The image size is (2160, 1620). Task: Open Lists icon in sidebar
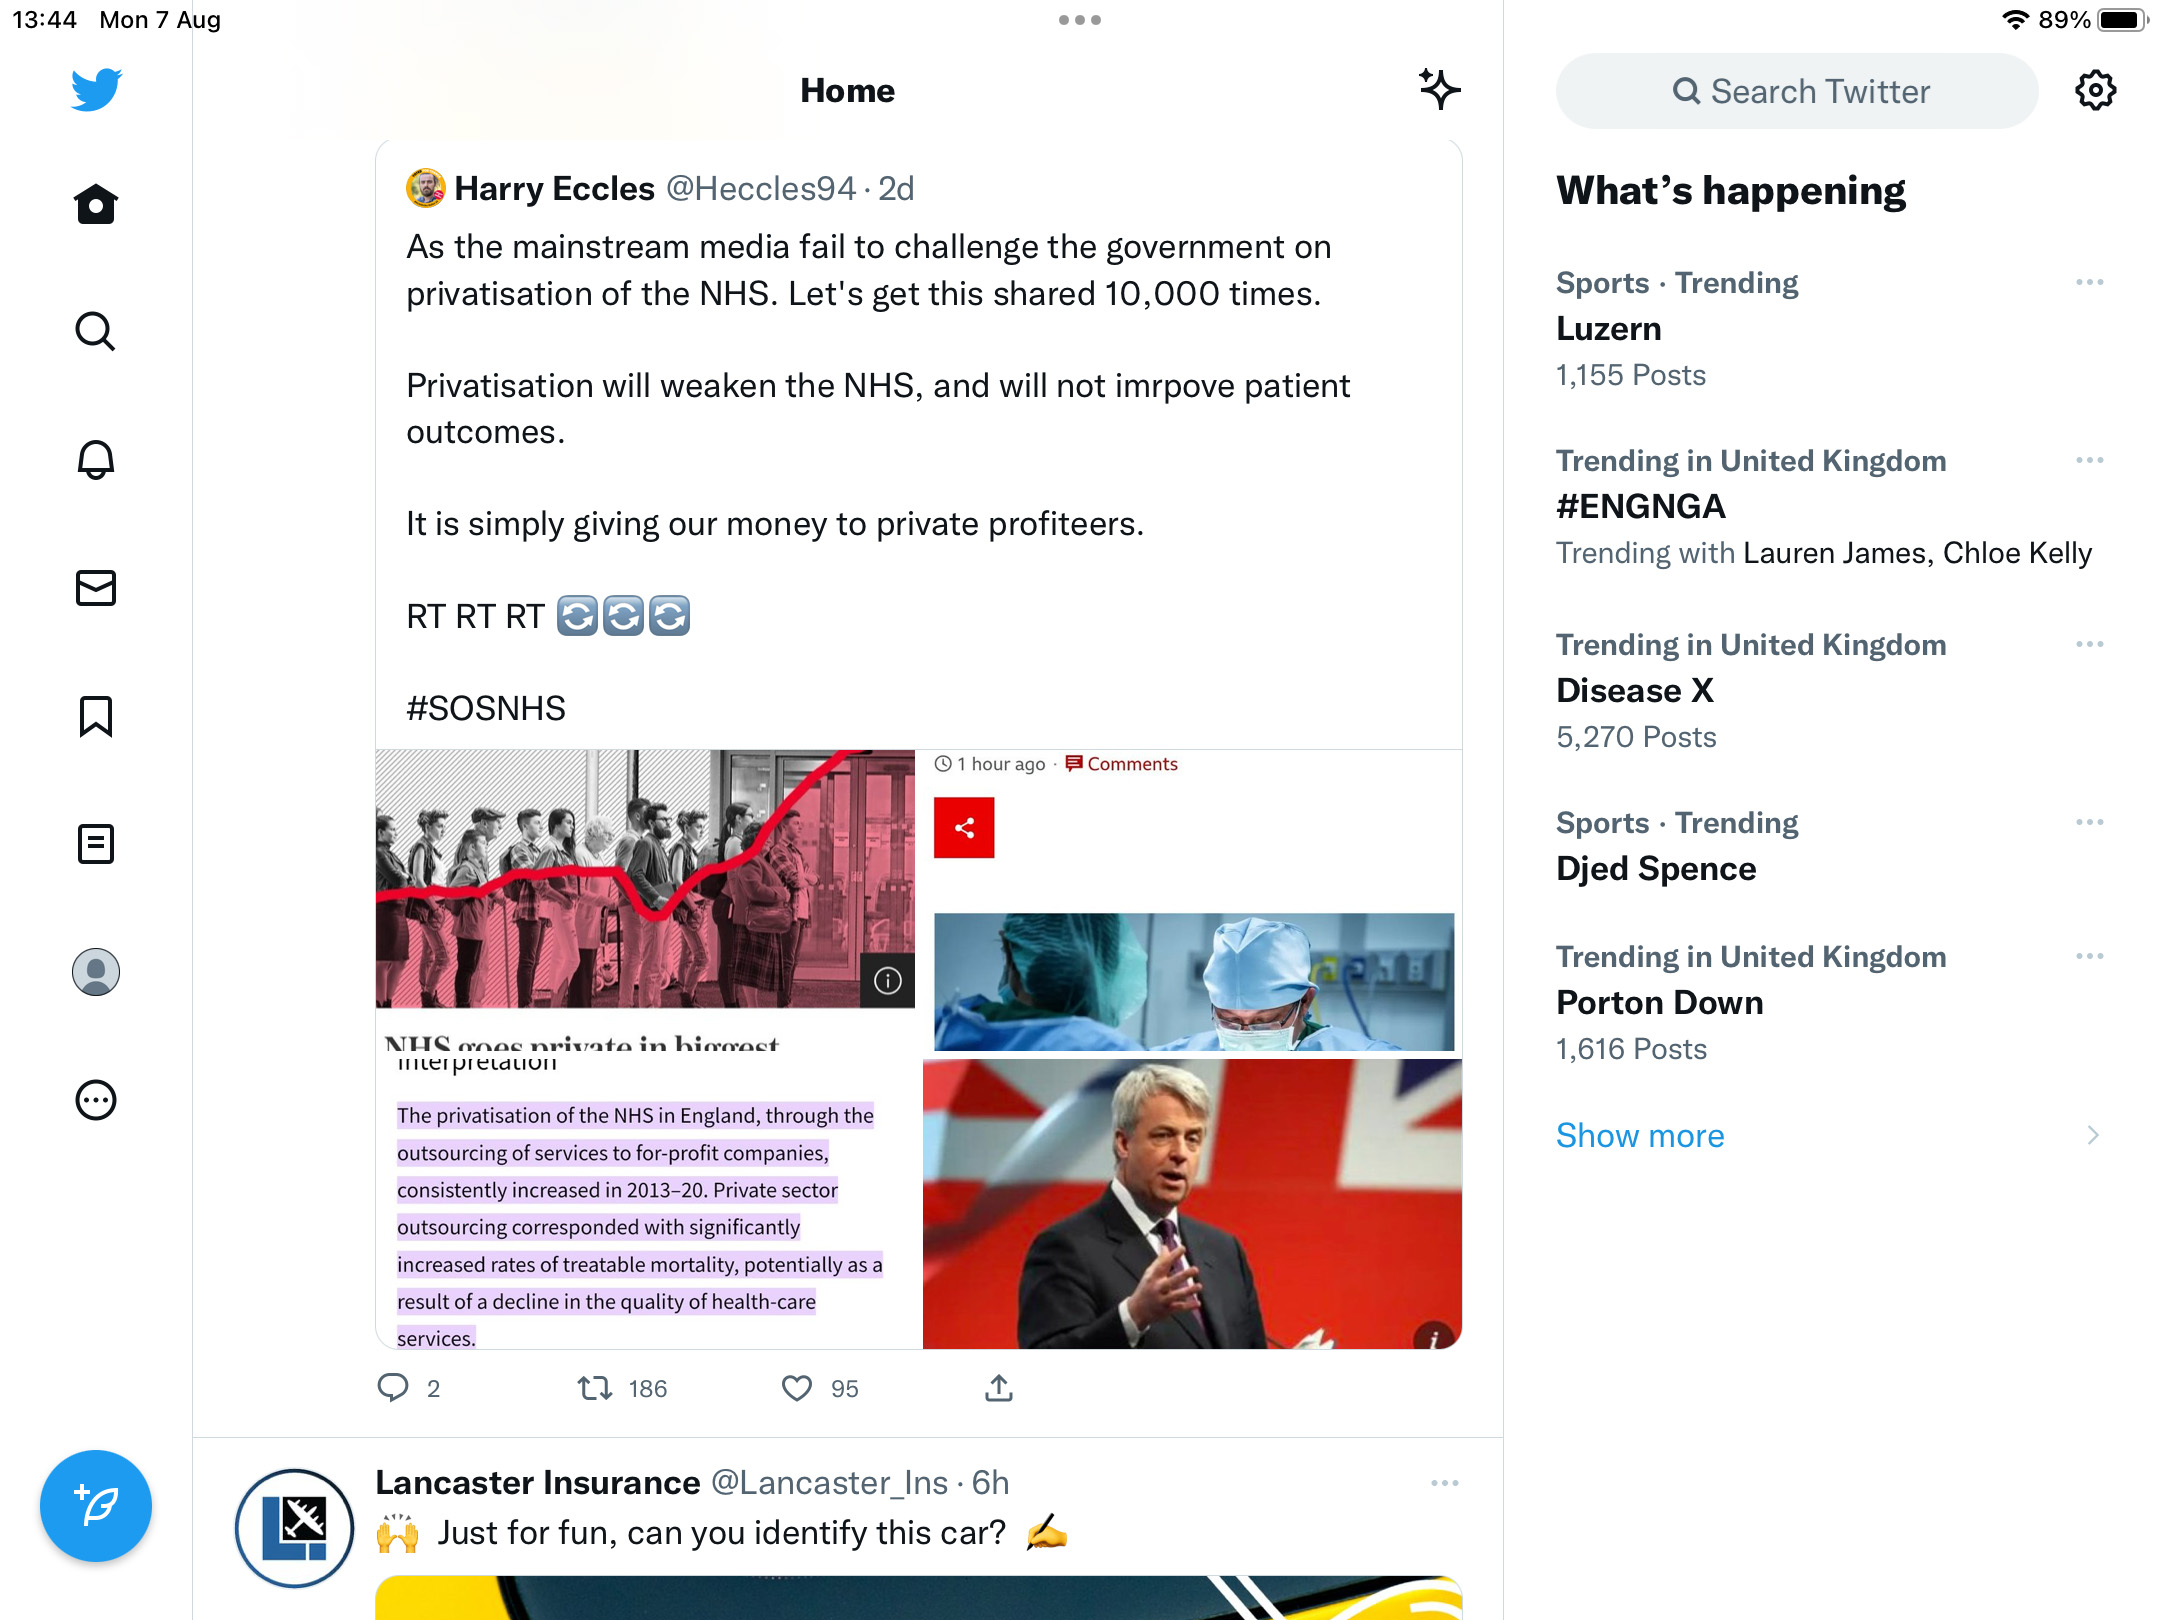click(96, 844)
